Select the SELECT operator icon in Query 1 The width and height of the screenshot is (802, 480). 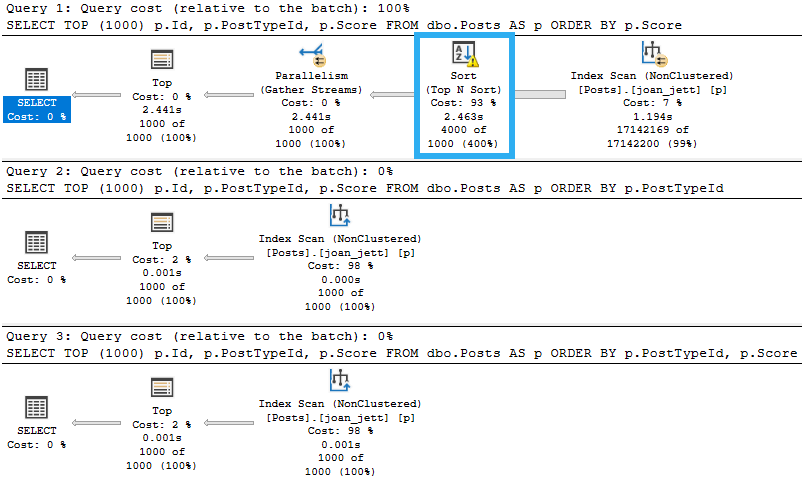tap(36, 79)
